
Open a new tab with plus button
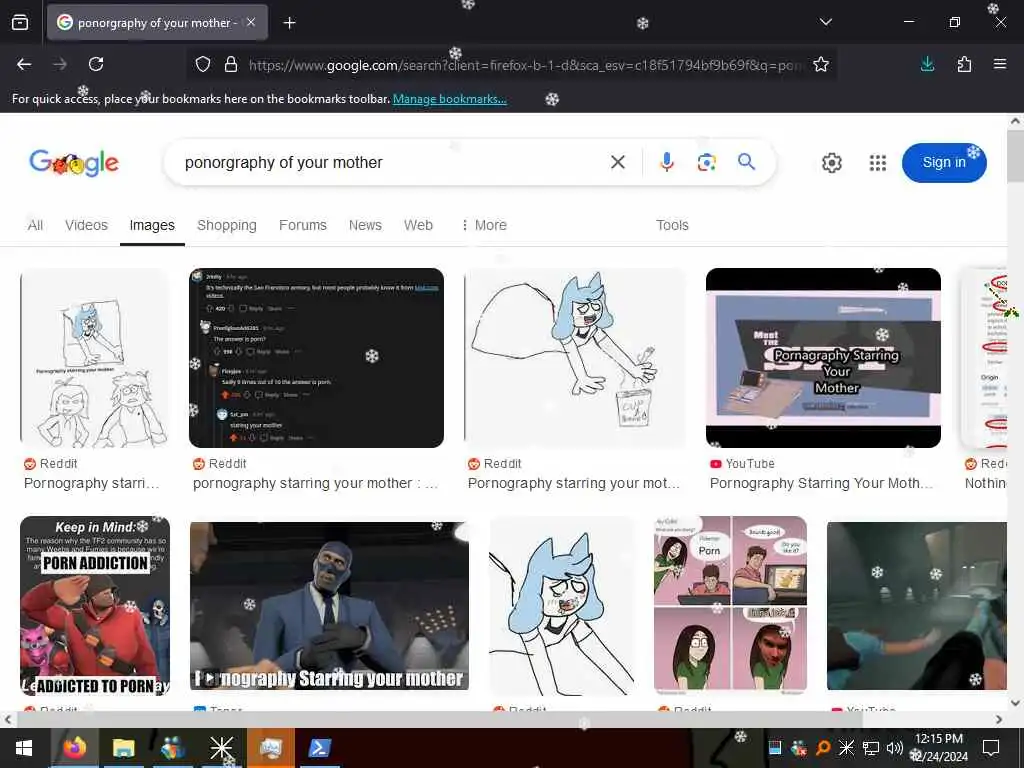(289, 23)
